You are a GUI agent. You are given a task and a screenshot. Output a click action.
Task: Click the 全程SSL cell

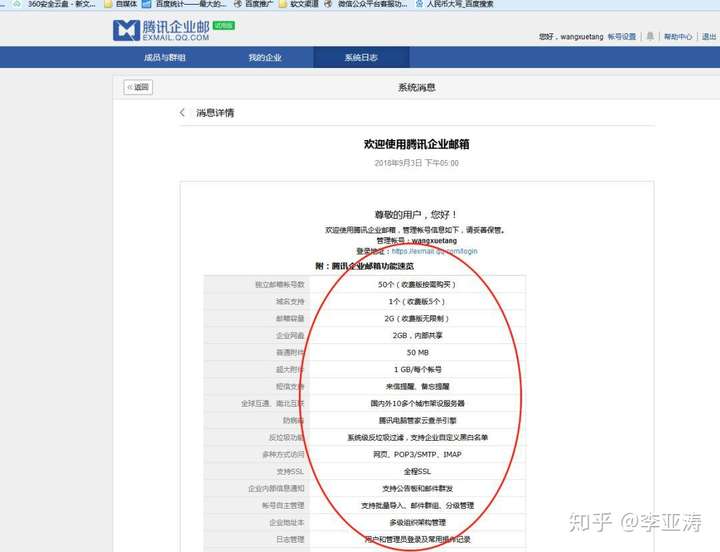click(x=417, y=472)
